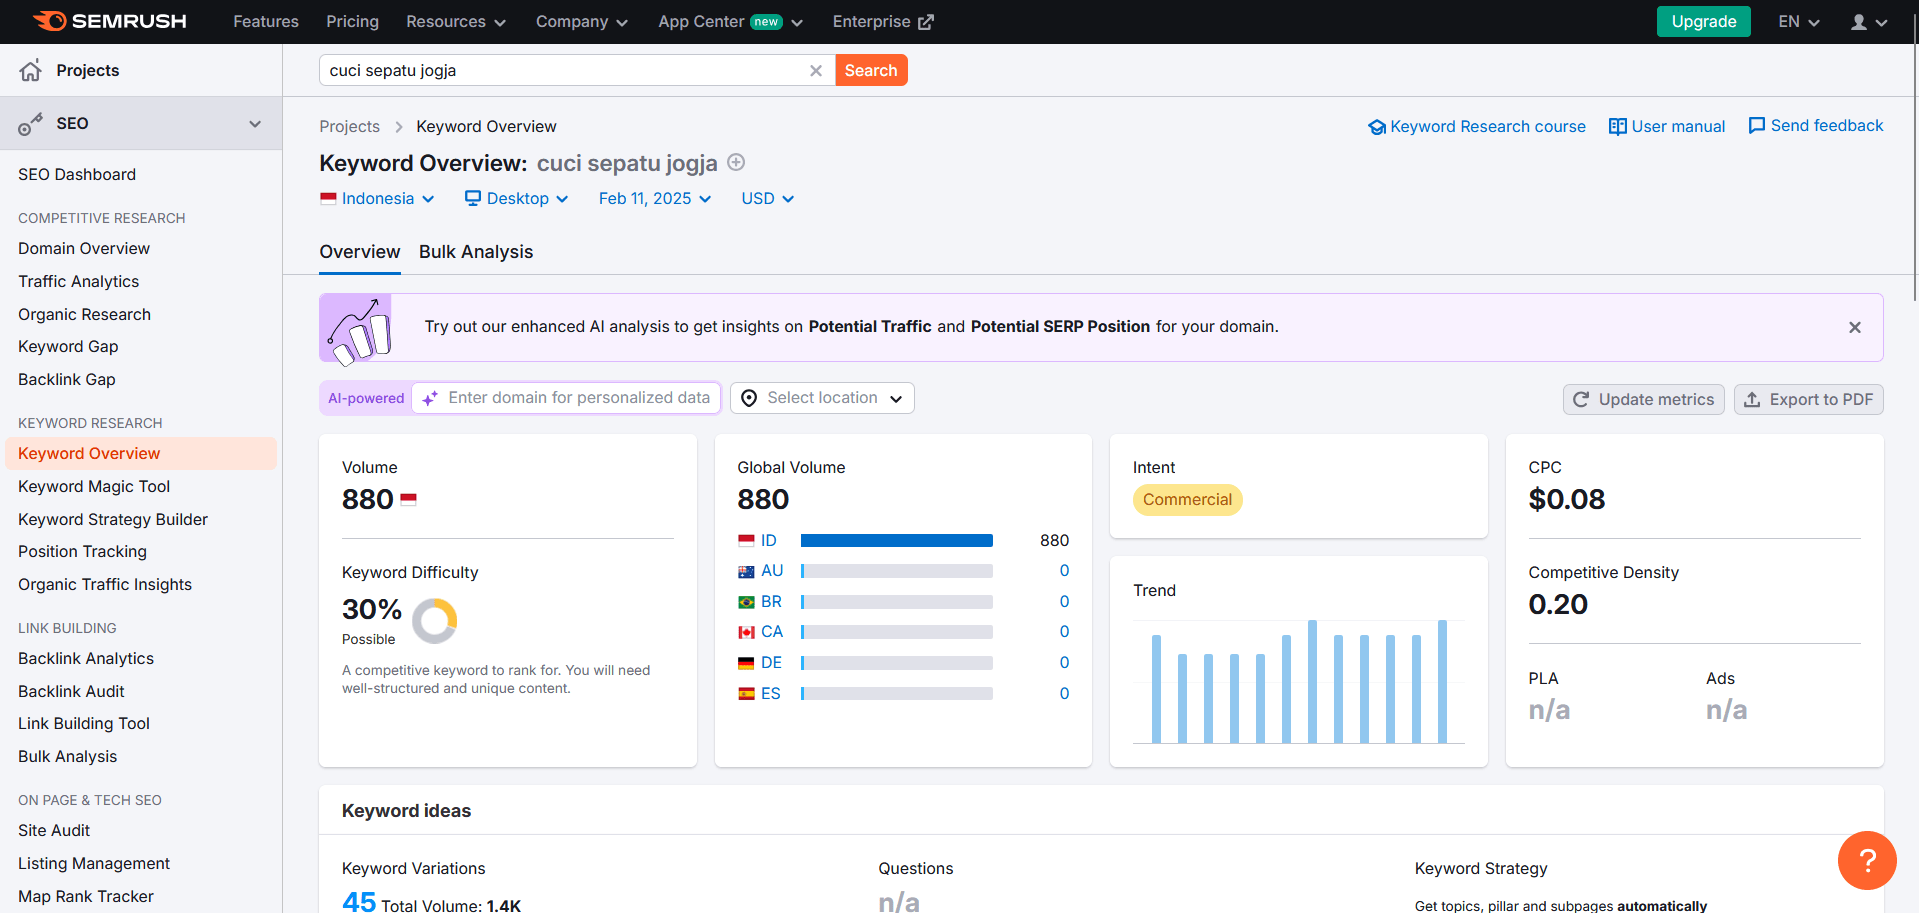The image size is (1919, 913).
Task: Open Keyword Magic Tool in sidebar
Action: pyautogui.click(x=94, y=486)
